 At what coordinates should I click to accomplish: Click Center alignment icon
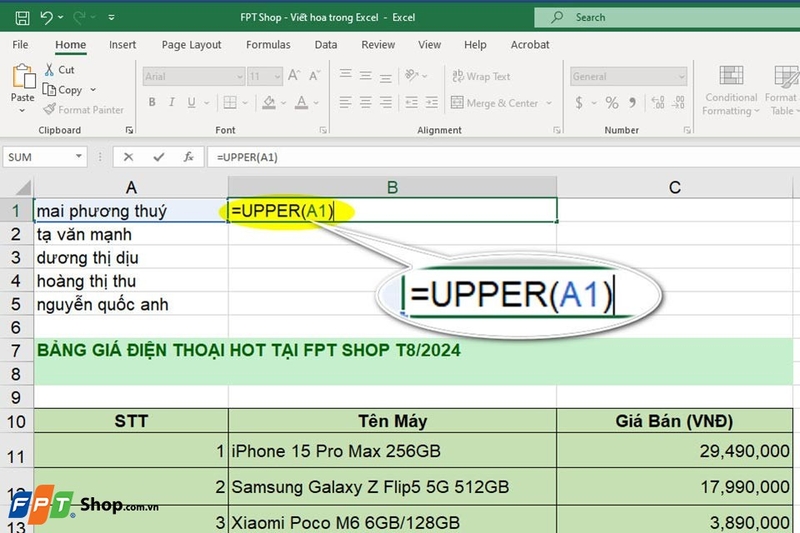click(x=365, y=103)
